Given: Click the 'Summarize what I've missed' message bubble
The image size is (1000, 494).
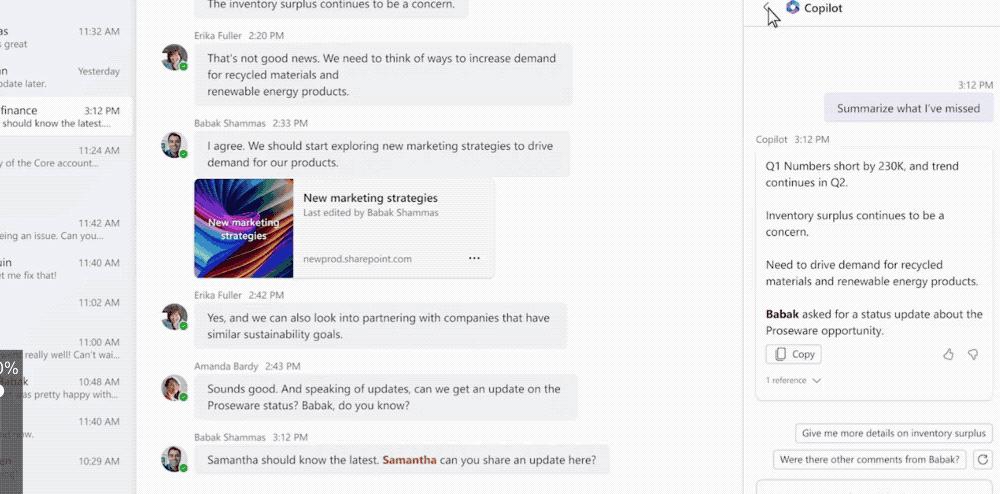Looking at the screenshot, I should click(908, 108).
